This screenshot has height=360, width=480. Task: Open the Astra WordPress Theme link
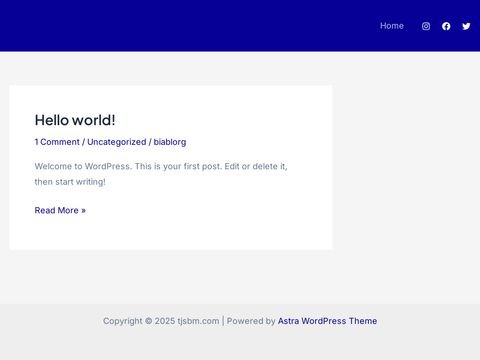(327, 321)
